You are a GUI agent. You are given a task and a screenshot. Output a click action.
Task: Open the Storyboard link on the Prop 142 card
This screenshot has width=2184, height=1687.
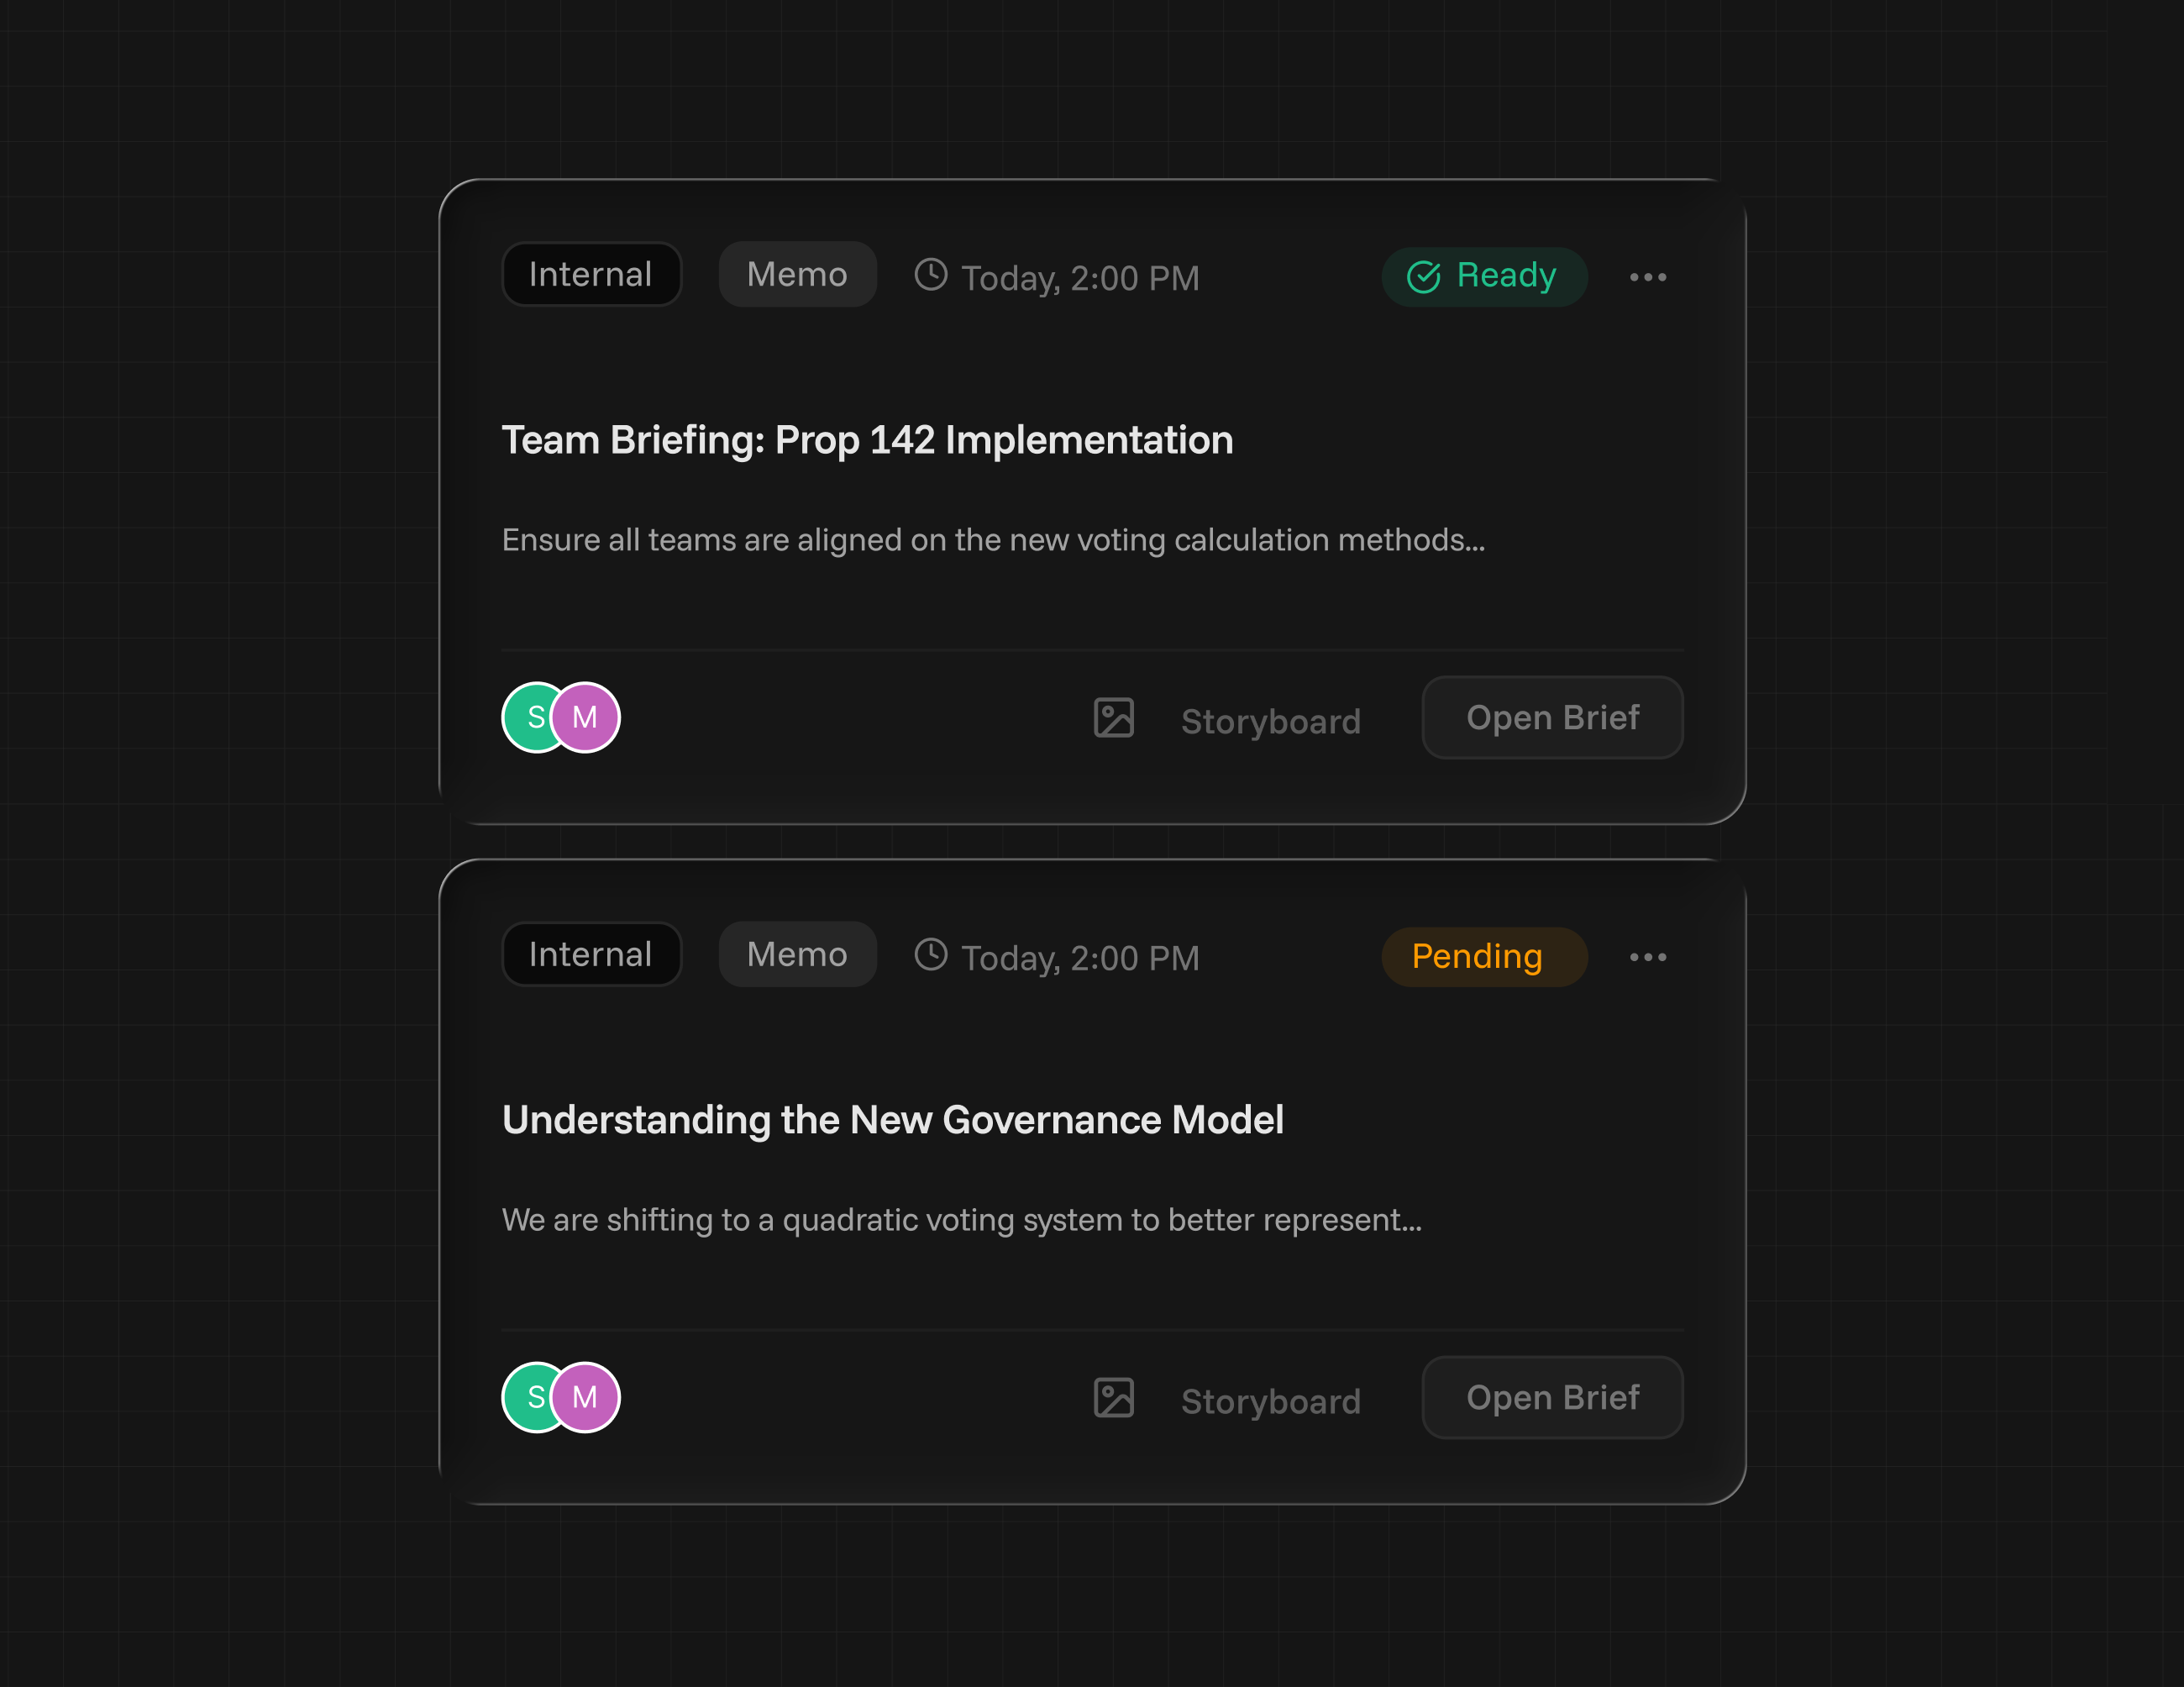click(1270, 721)
